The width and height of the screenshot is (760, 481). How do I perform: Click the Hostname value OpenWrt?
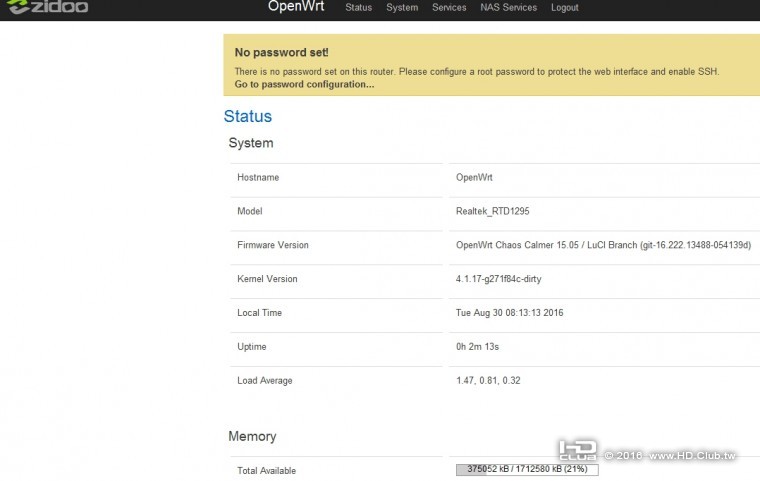pos(474,178)
